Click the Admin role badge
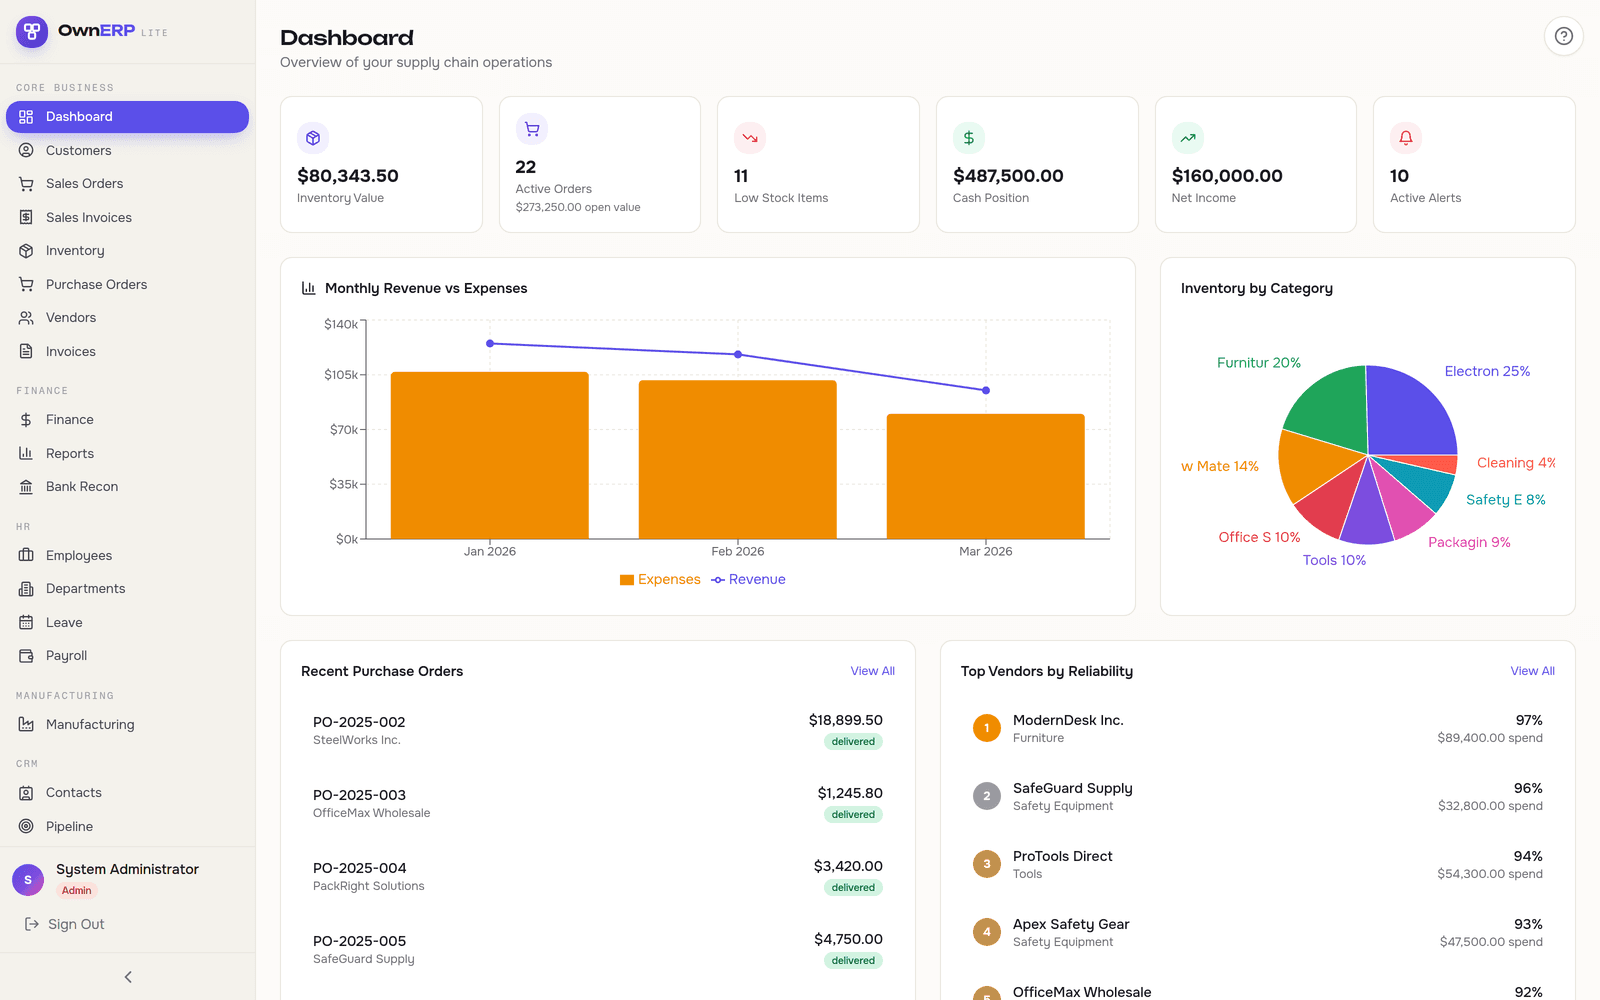 [77, 890]
